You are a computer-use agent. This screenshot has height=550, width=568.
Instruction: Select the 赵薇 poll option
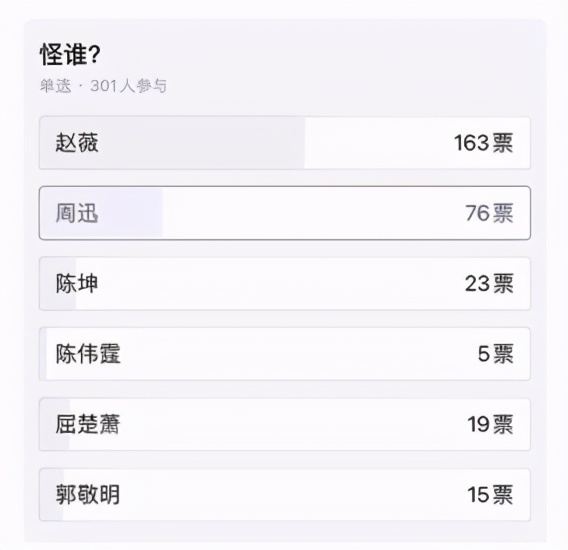coord(285,143)
